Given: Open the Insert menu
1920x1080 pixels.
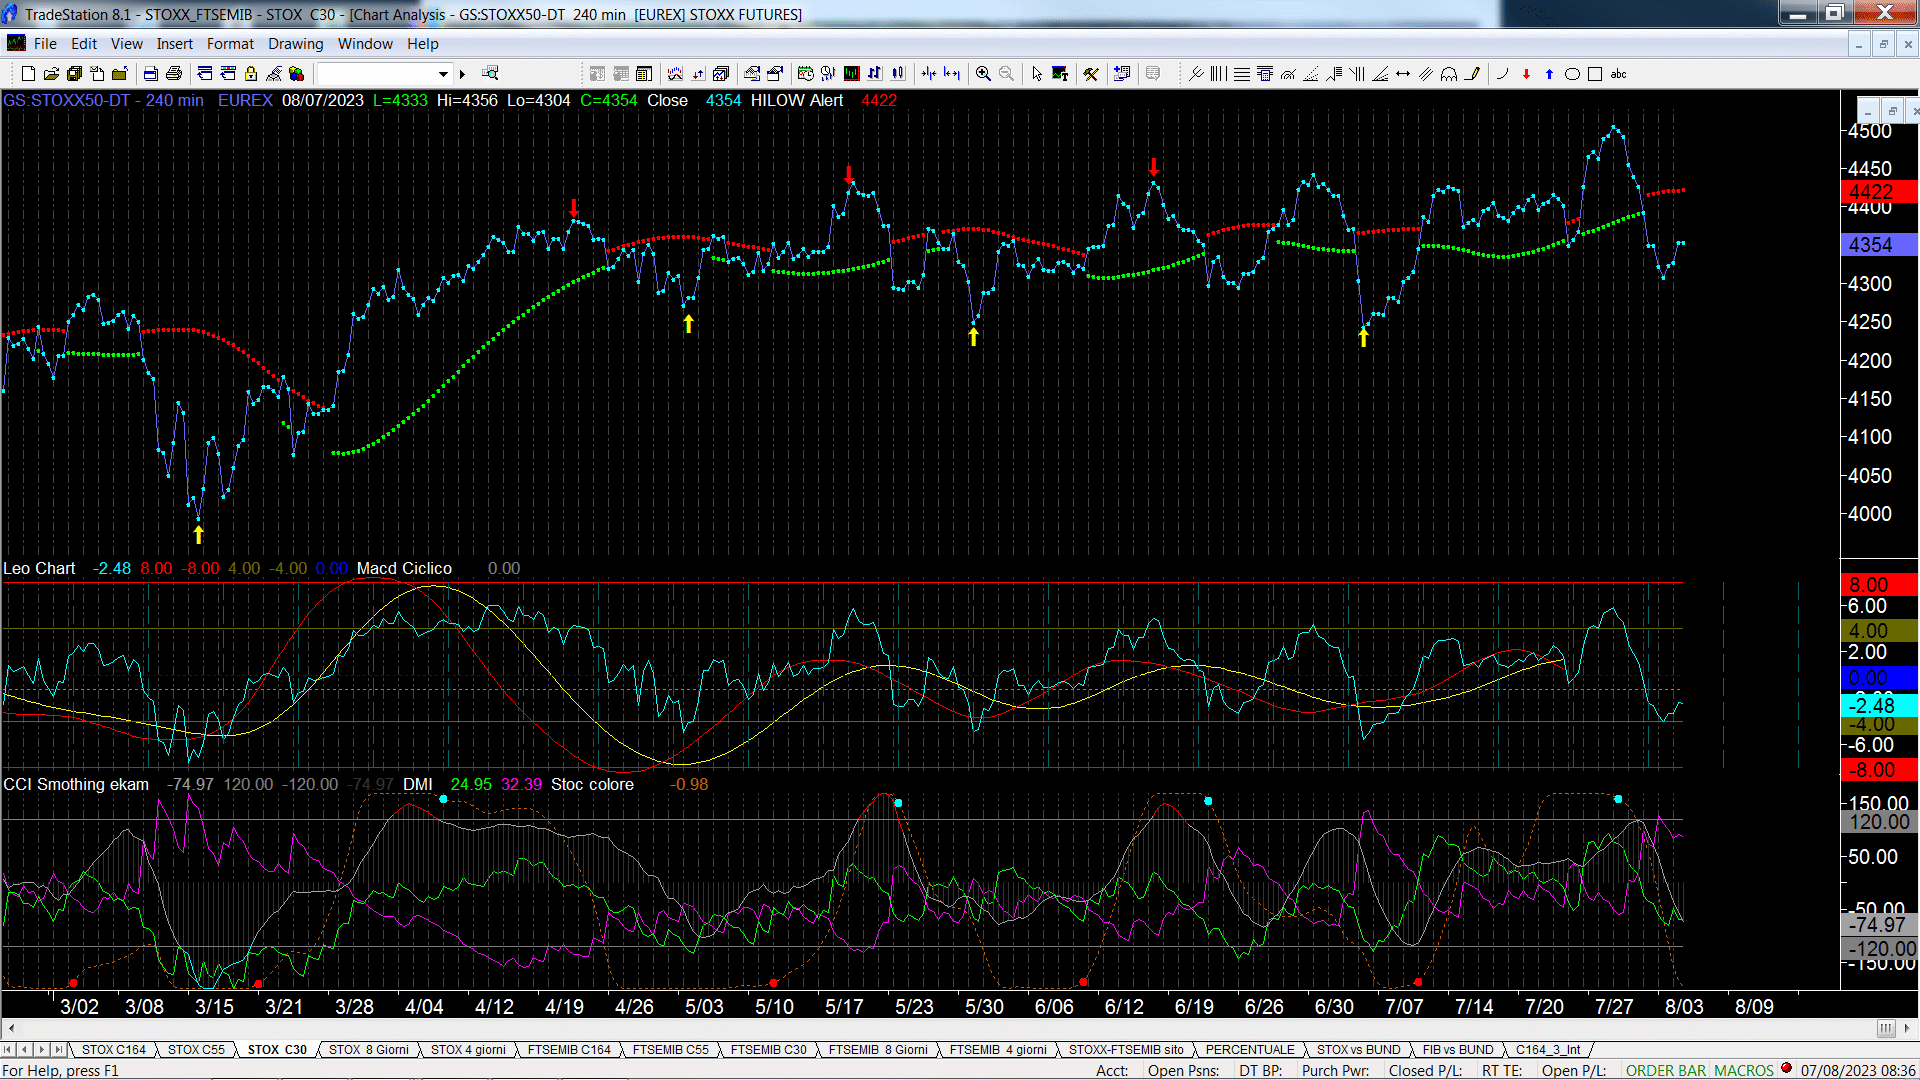Looking at the screenshot, I should click(174, 44).
